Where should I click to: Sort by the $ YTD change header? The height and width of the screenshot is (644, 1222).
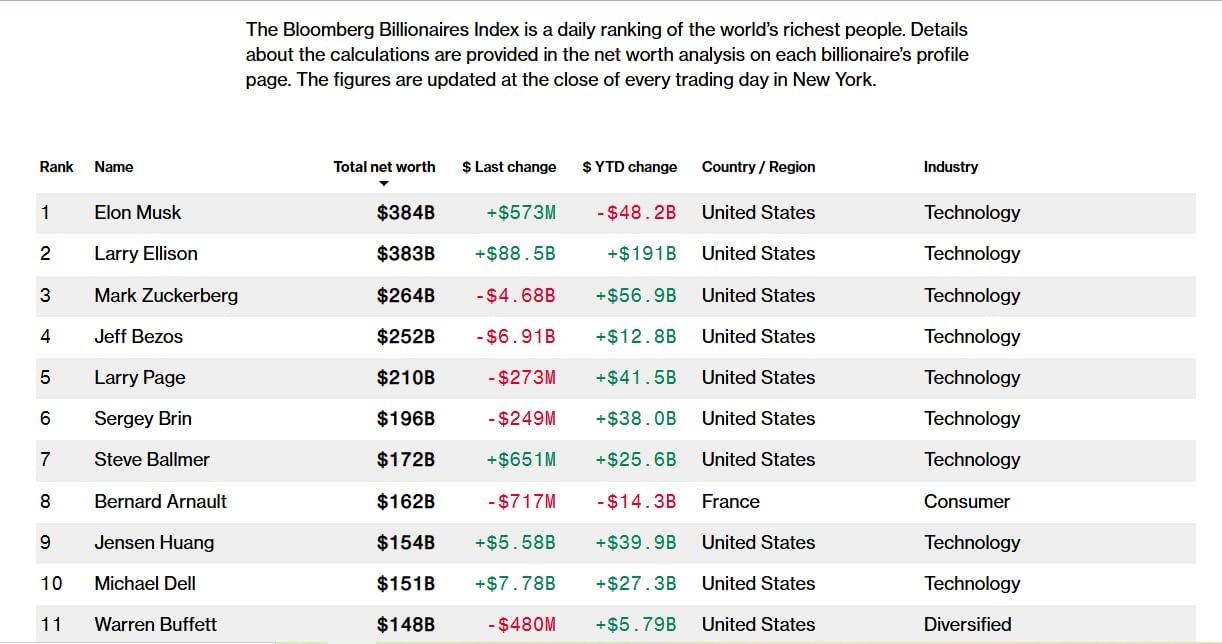coord(629,167)
